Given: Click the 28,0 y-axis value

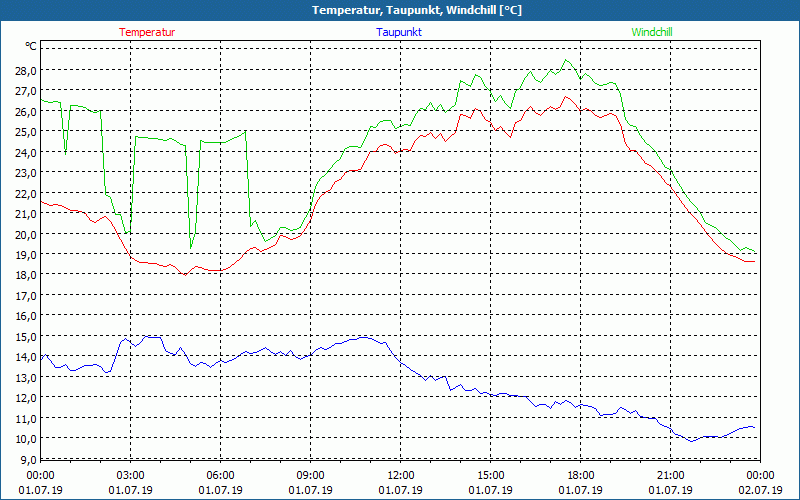Looking at the screenshot, I should 26,70.
